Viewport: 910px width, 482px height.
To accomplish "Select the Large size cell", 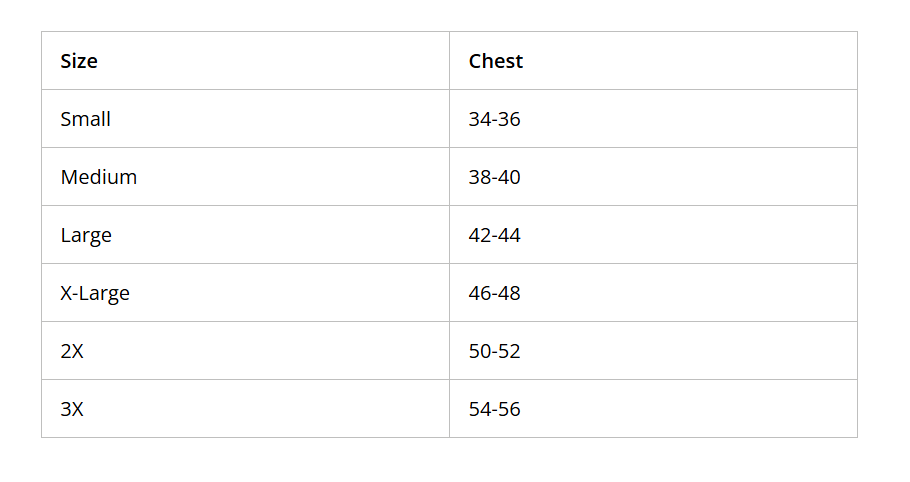I will [x=245, y=235].
